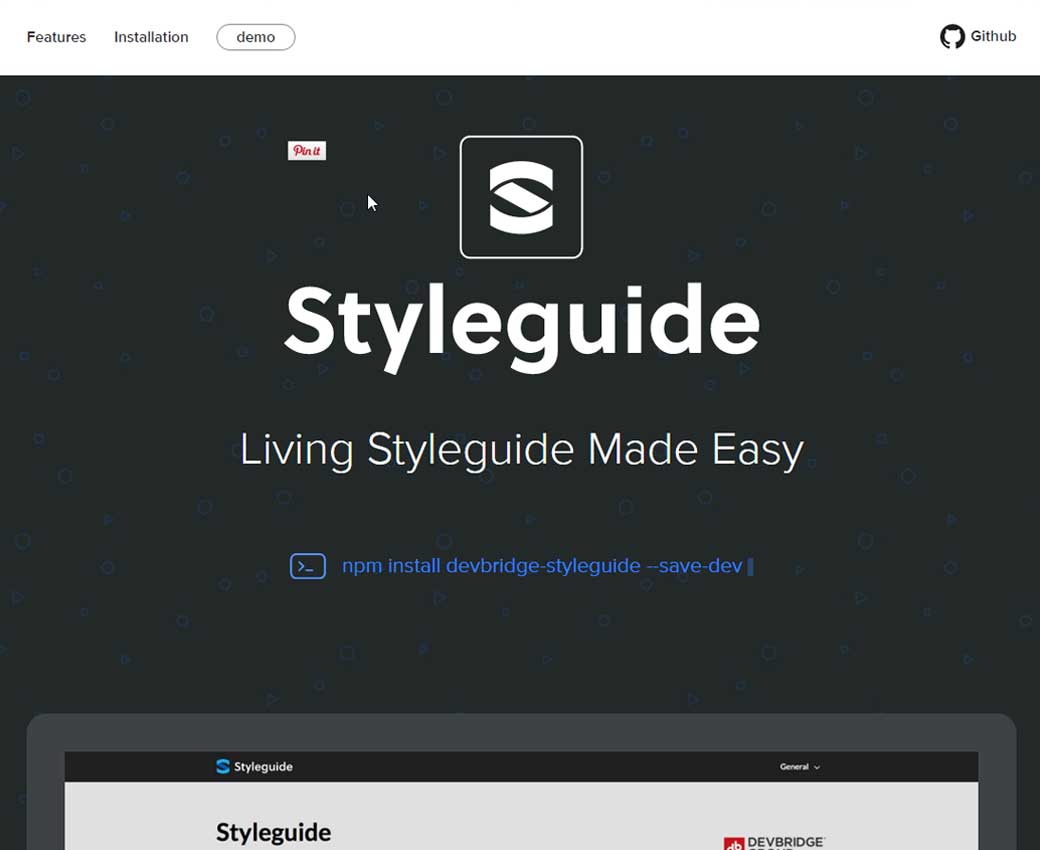Click the chevron next to General

click(817, 768)
